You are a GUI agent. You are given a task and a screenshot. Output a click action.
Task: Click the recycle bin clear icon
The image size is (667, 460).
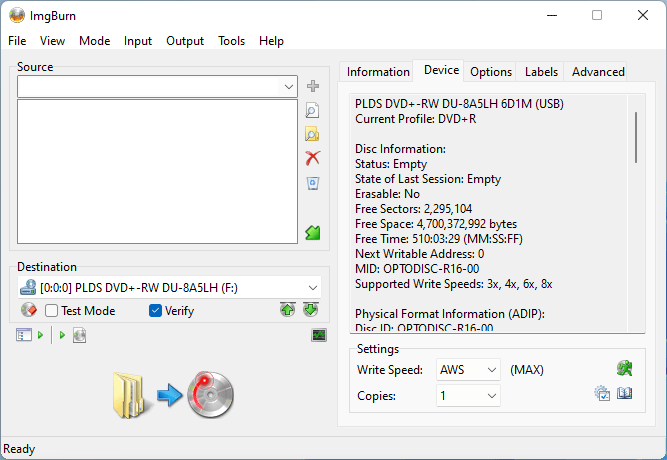click(x=313, y=183)
